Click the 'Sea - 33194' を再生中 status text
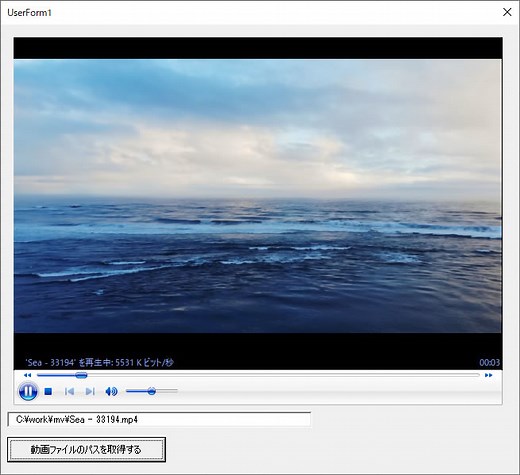Viewport: 520px width, 475px height. click(x=99, y=362)
